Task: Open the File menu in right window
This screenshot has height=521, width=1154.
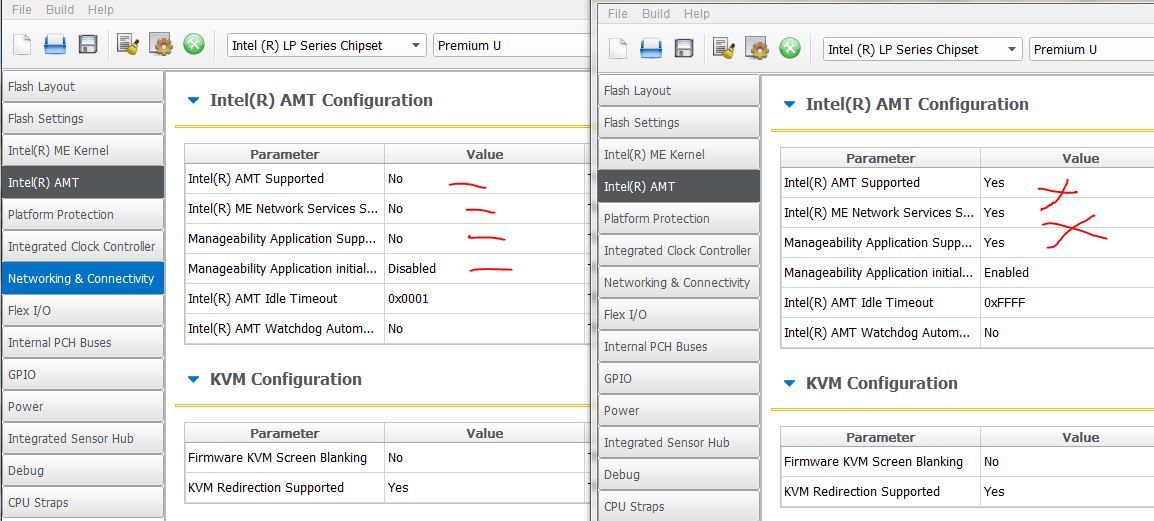Action: (x=618, y=13)
